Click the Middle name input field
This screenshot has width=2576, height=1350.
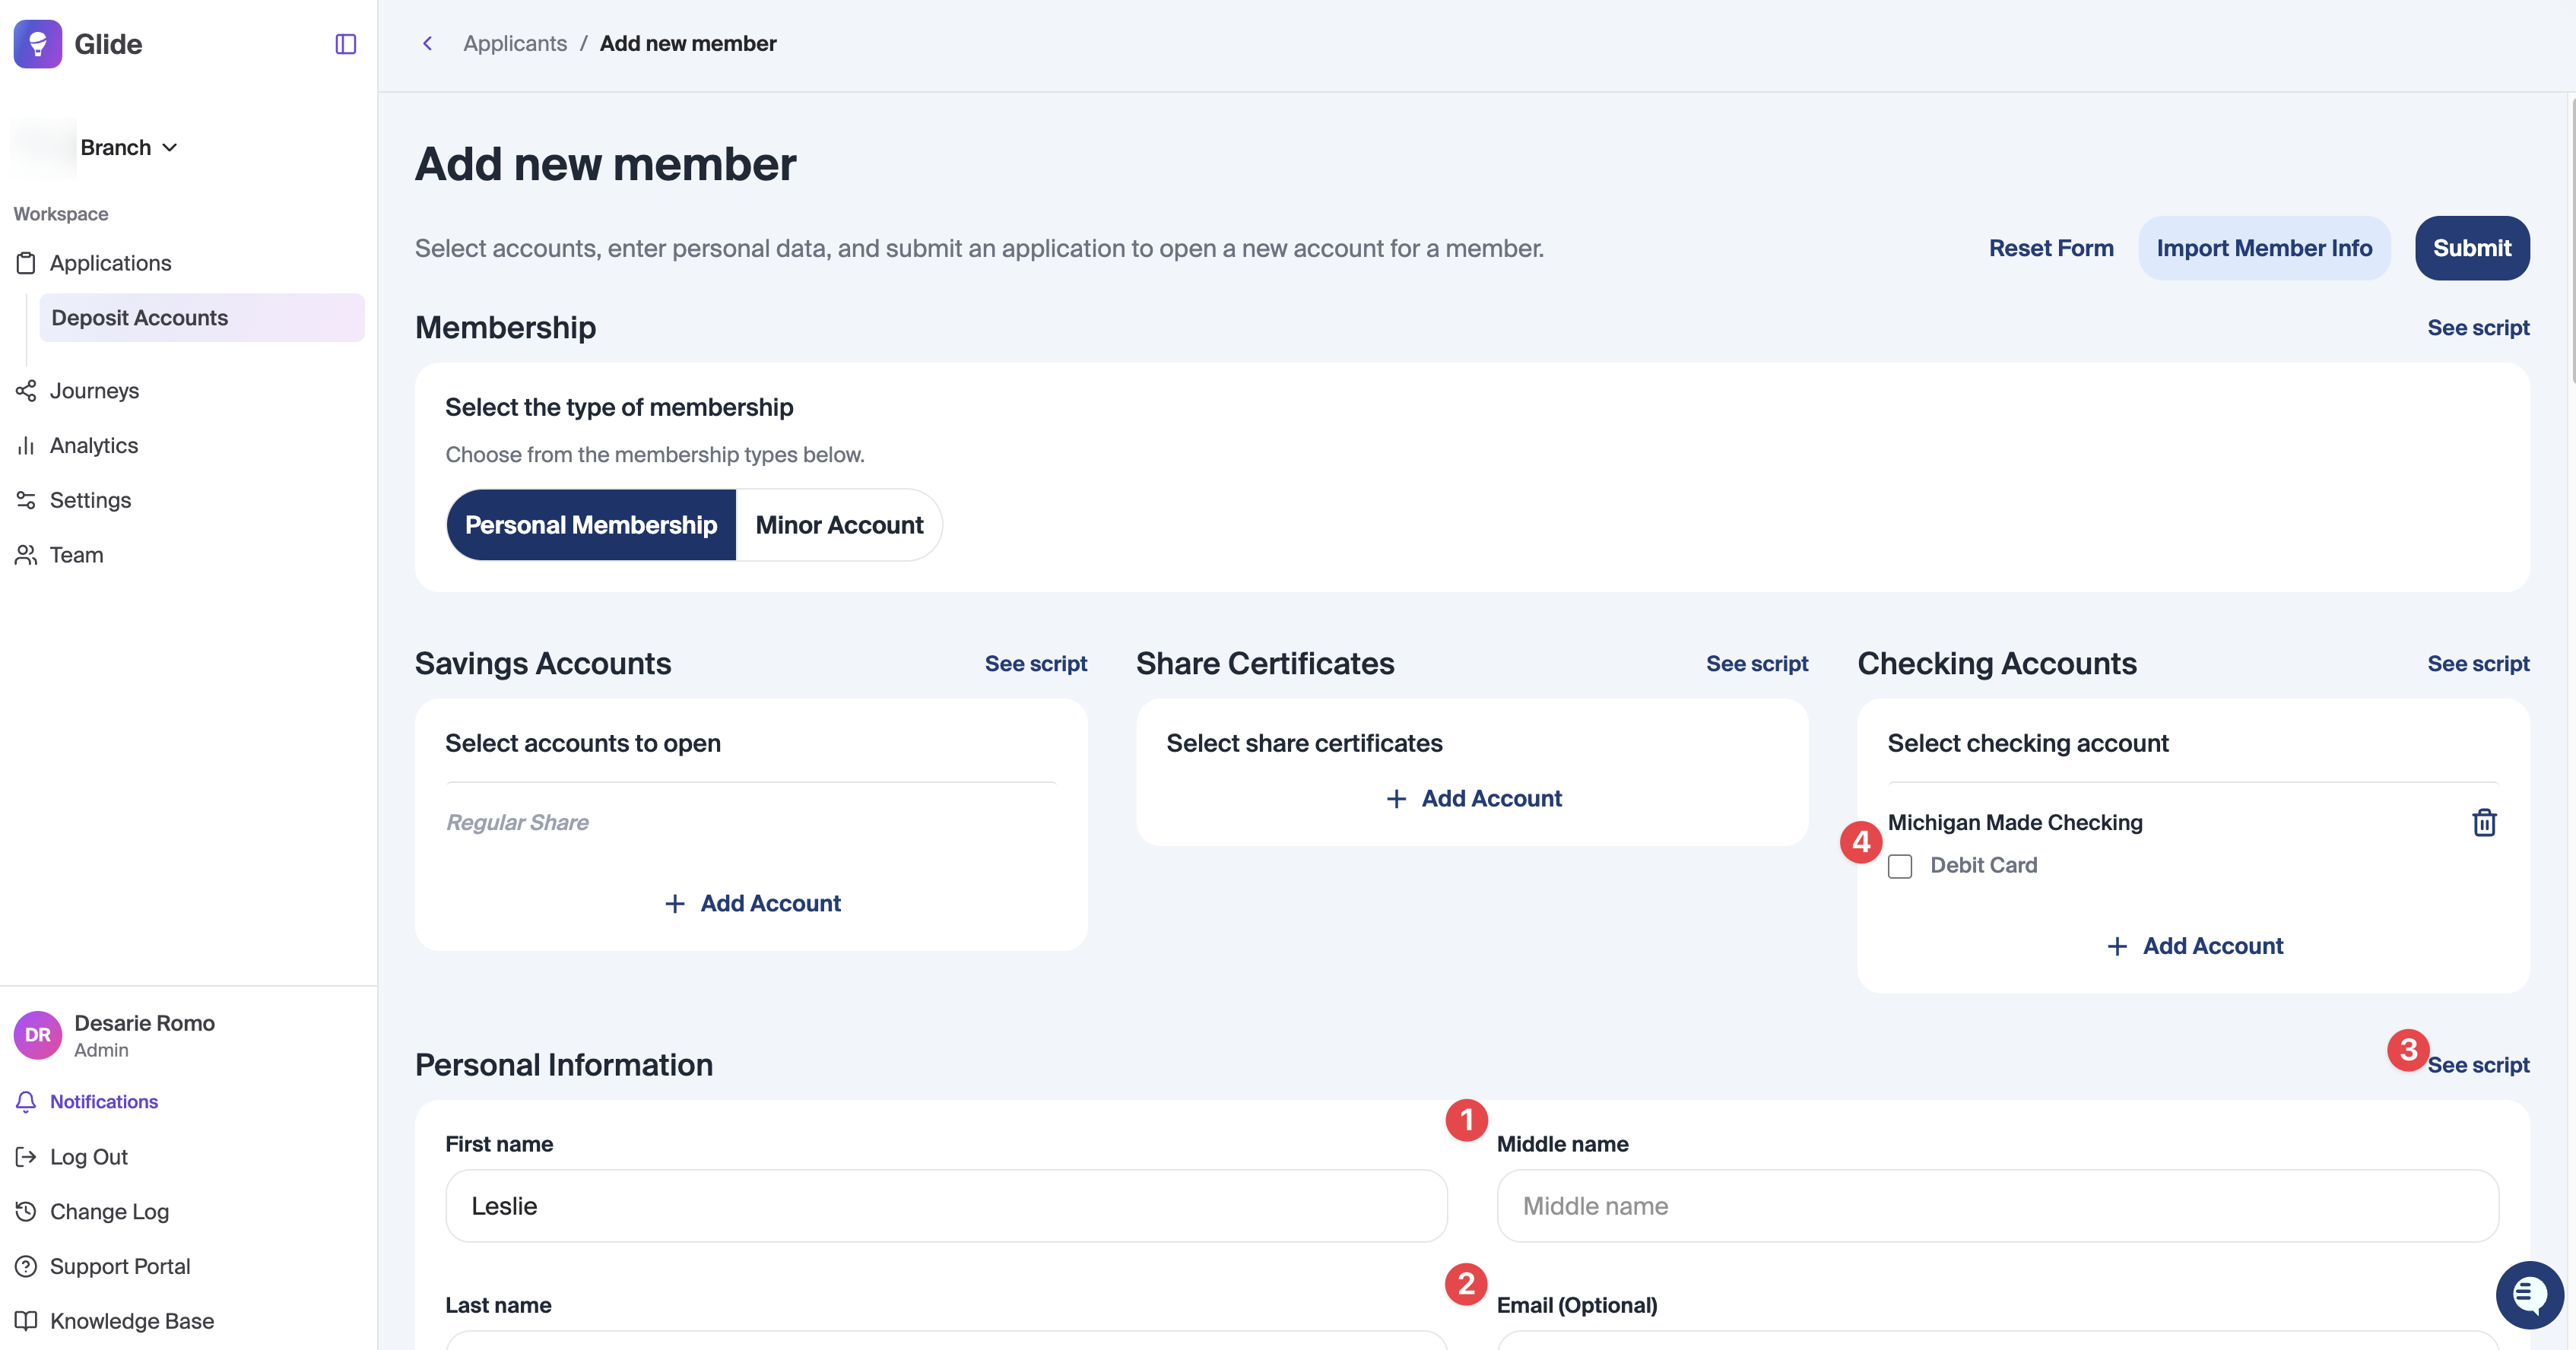tap(1997, 1206)
